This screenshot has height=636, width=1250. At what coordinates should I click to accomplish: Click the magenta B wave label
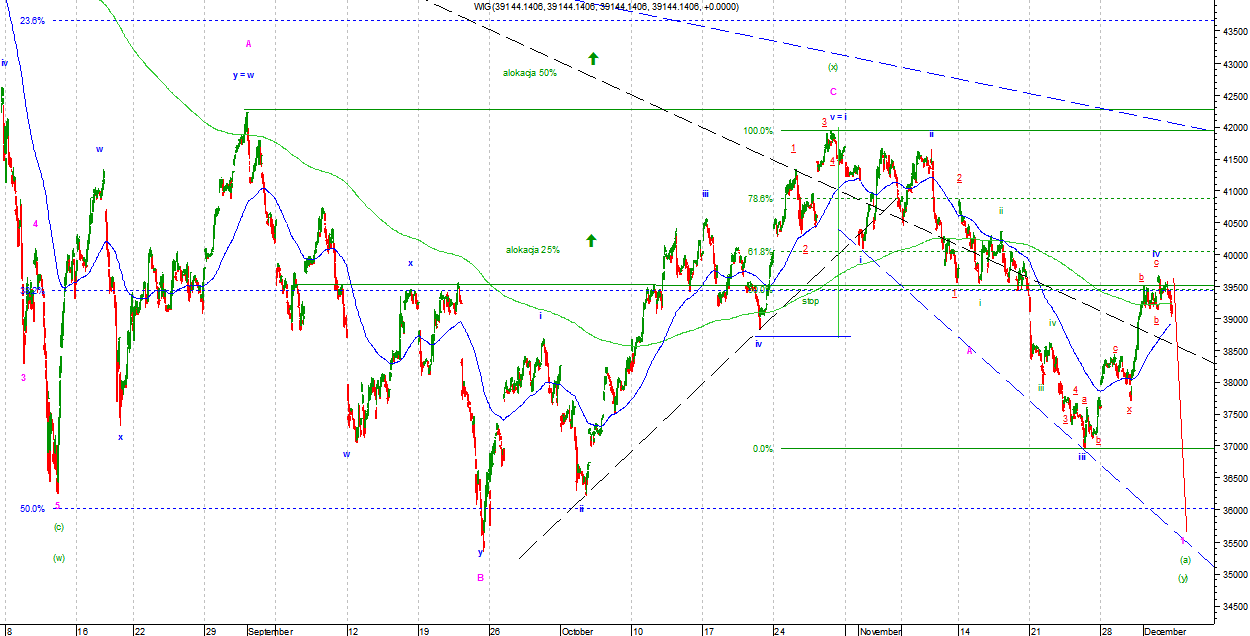coord(480,577)
